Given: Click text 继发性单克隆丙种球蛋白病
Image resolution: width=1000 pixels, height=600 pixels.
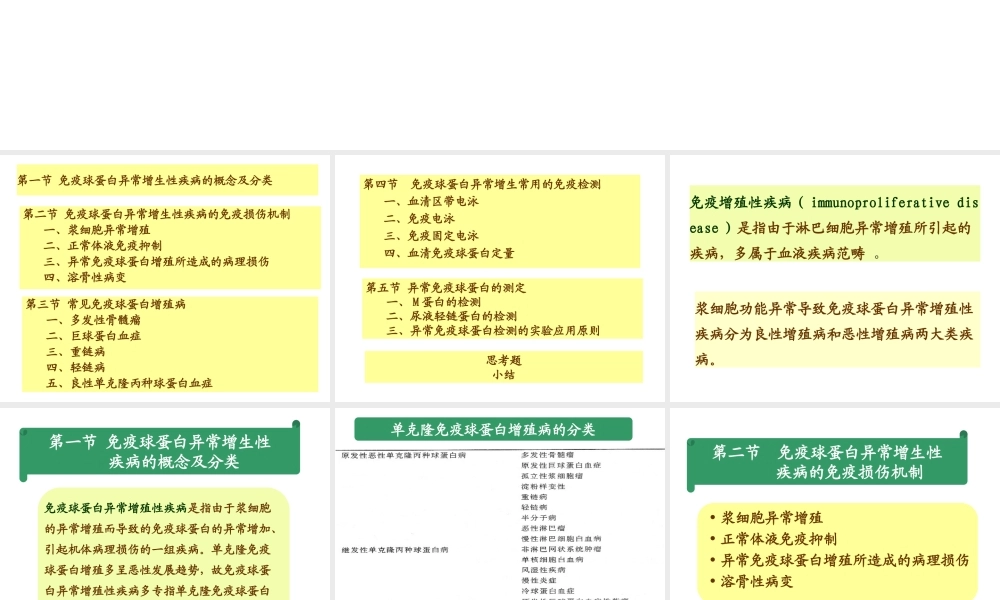Looking at the screenshot, I should coord(394,549).
